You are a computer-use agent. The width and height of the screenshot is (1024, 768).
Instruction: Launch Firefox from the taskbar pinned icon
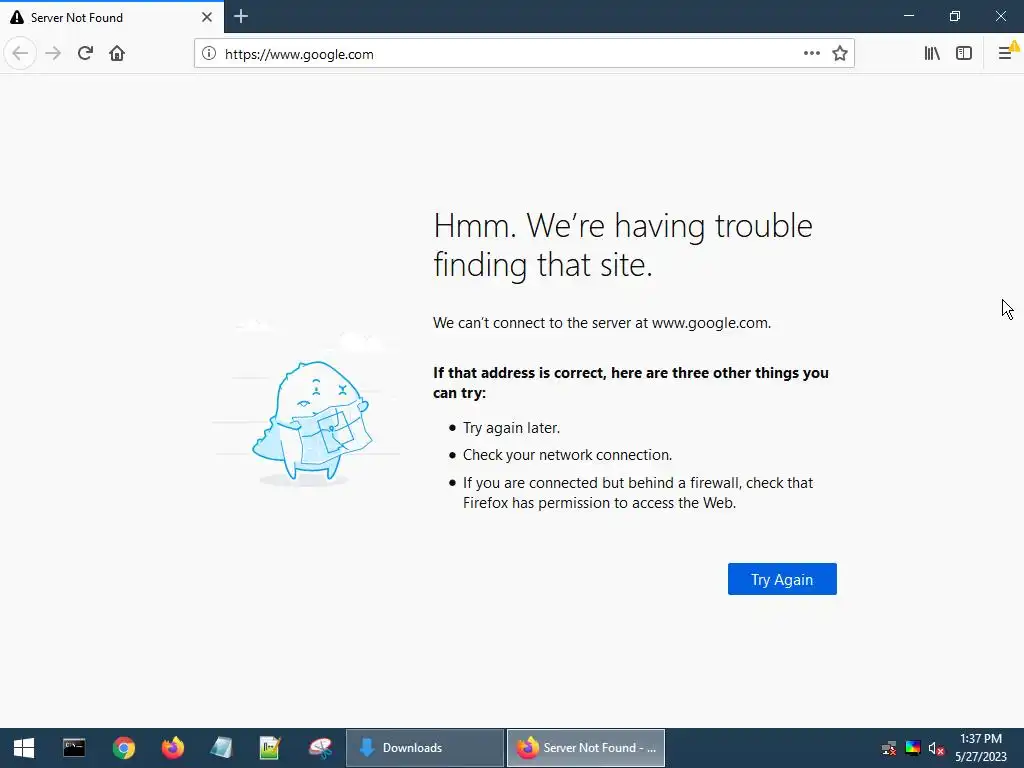(x=173, y=748)
